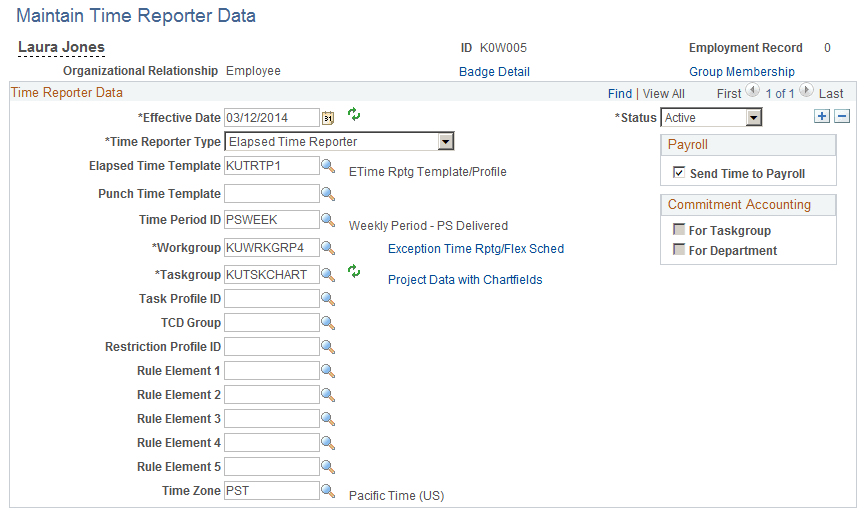
Task: Toggle Send Time to Payroll checkbox
Action: tap(678, 172)
